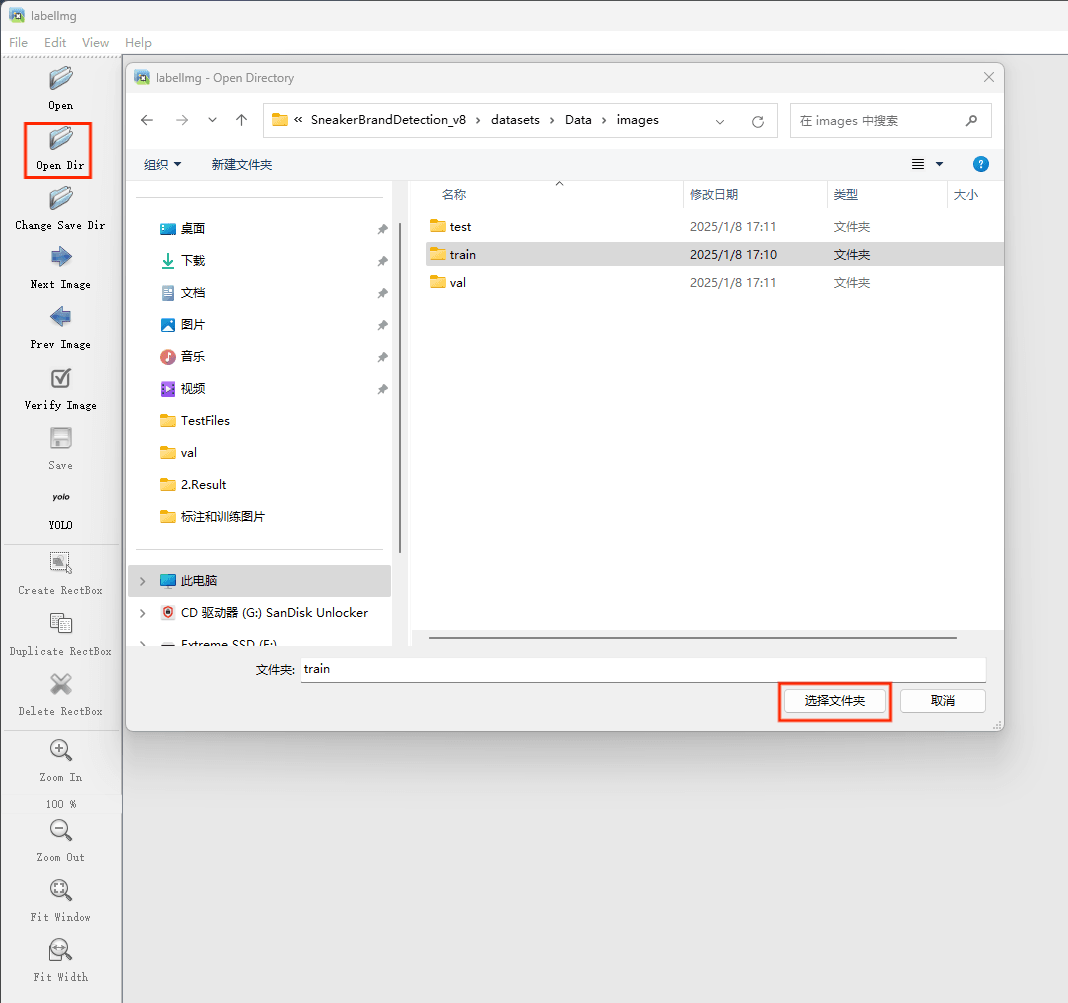Viewport: 1068px width, 1003px height.
Task: Select the val folder in file list
Action: coord(457,283)
